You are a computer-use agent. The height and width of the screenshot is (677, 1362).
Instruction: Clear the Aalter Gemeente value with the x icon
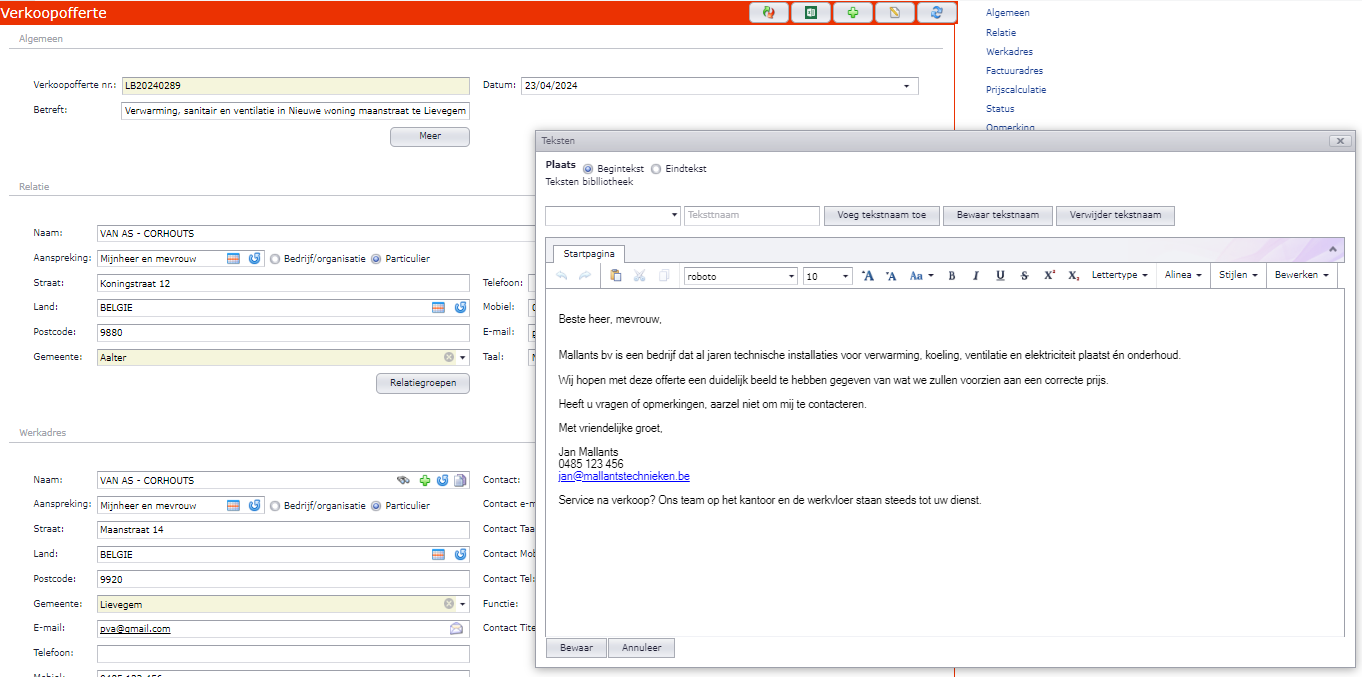pyautogui.click(x=449, y=357)
